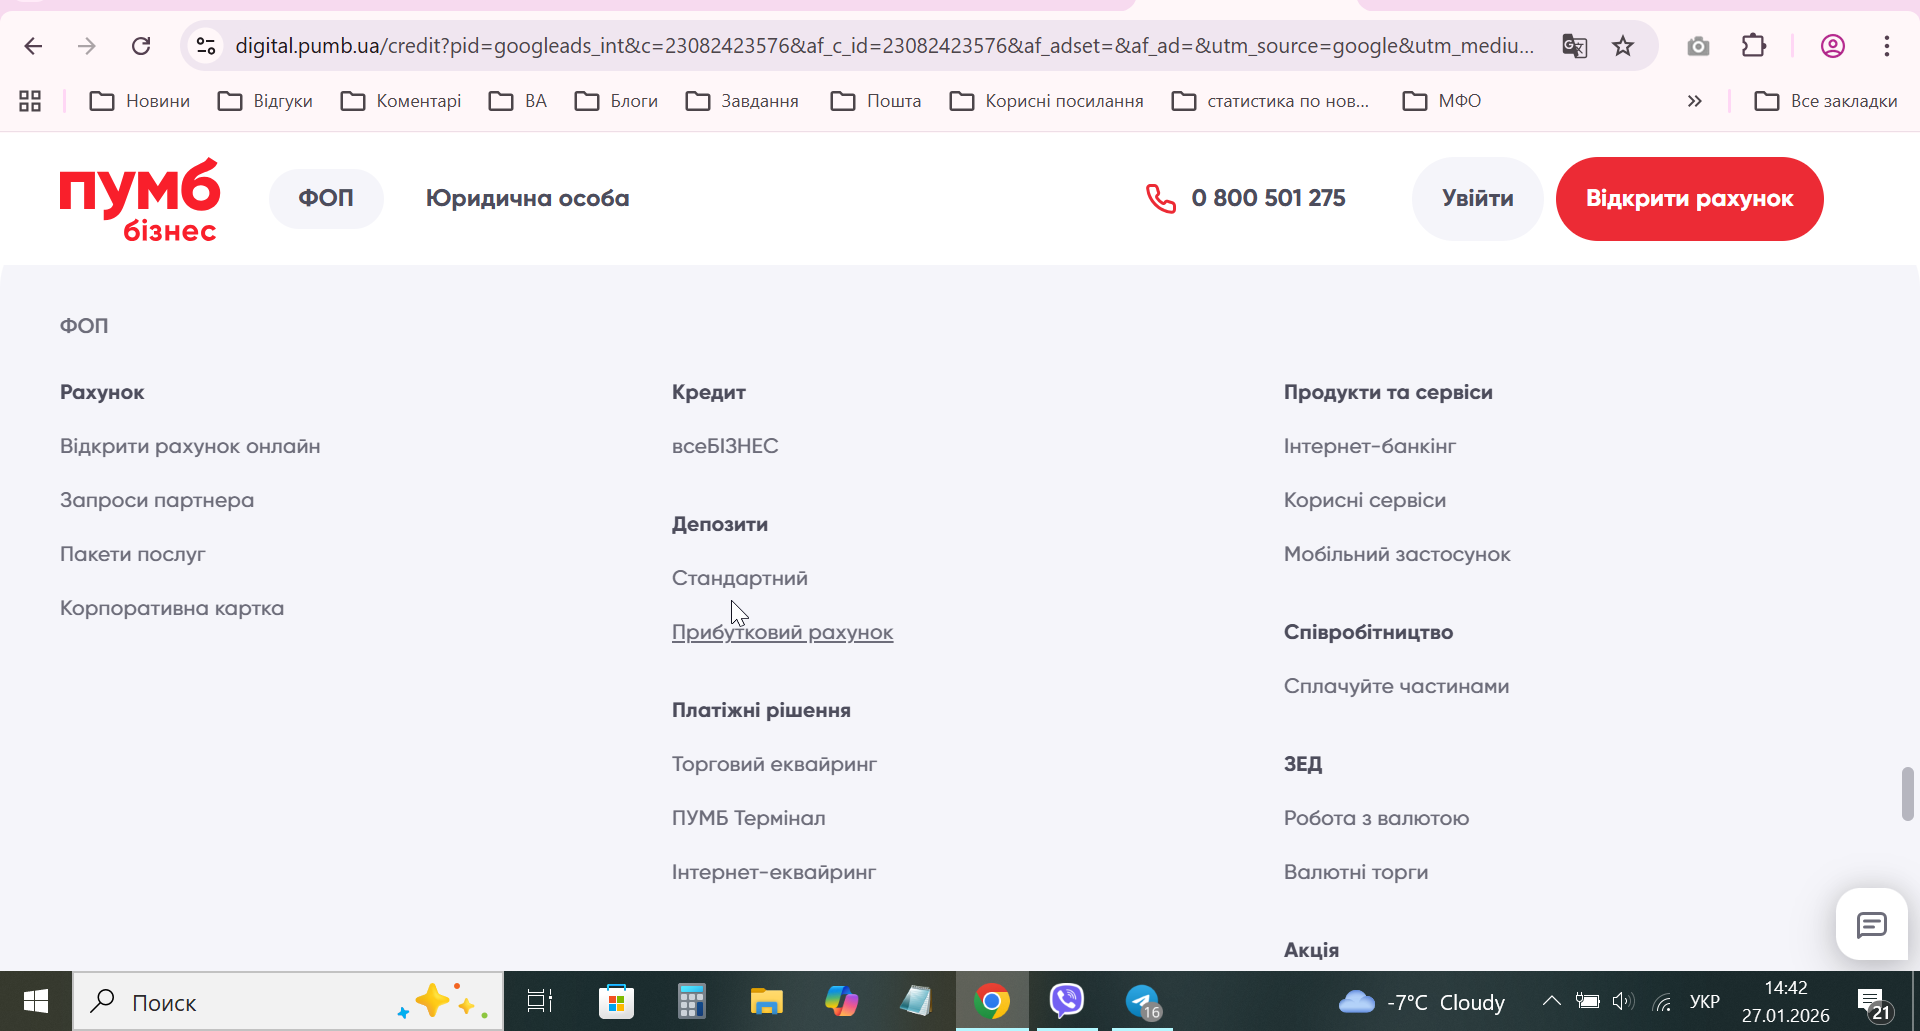1920x1031 pixels.
Task: Open the Коментарі bookmark folder
Action: click(x=401, y=101)
